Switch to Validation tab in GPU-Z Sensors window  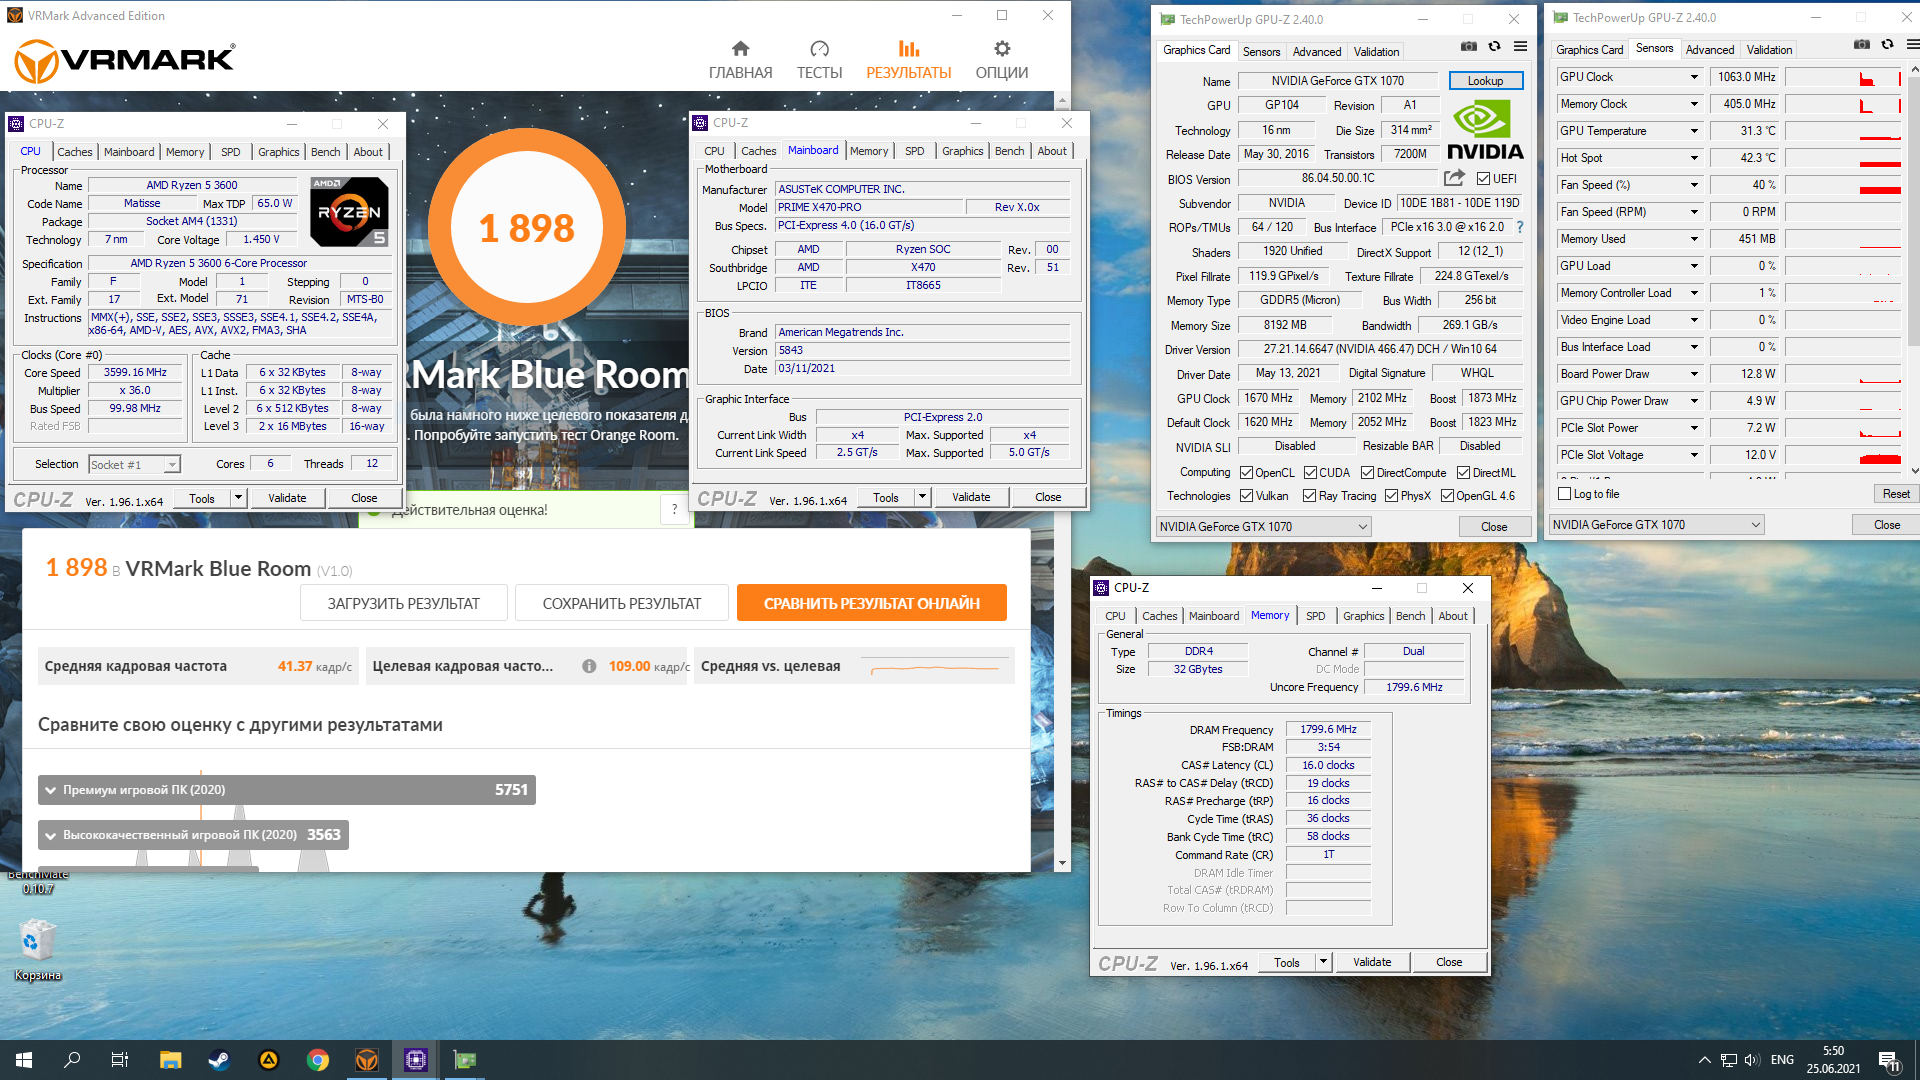[x=1769, y=50]
